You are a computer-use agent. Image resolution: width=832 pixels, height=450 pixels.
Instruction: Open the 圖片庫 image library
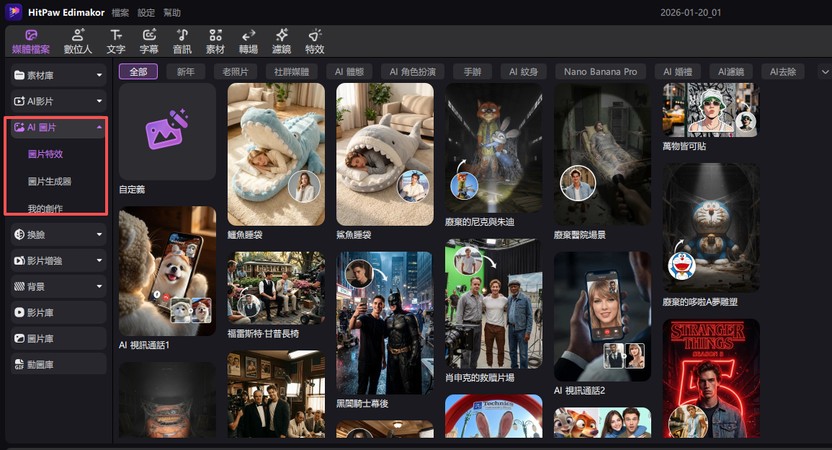tap(58, 339)
